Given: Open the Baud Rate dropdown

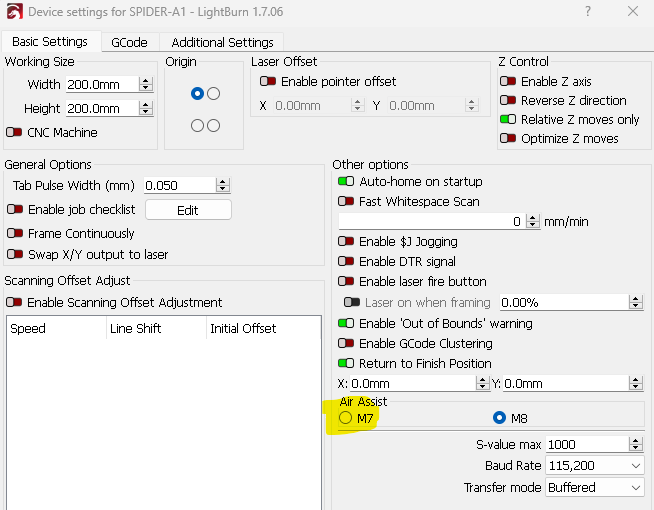Looking at the screenshot, I should click(x=595, y=465).
